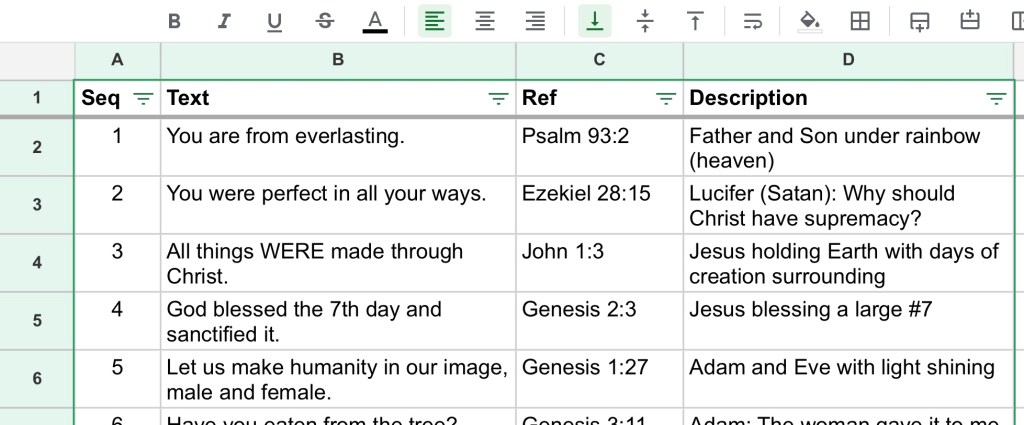Toggle left horizontal alignment
The image size is (1024, 425).
click(x=434, y=21)
